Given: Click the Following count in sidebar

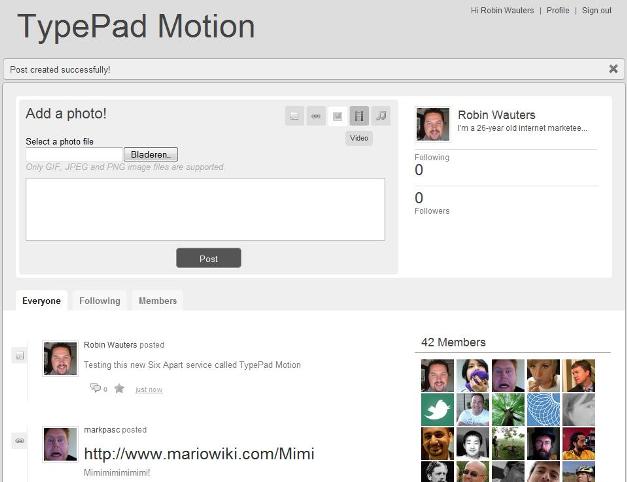Looking at the screenshot, I should (419, 170).
